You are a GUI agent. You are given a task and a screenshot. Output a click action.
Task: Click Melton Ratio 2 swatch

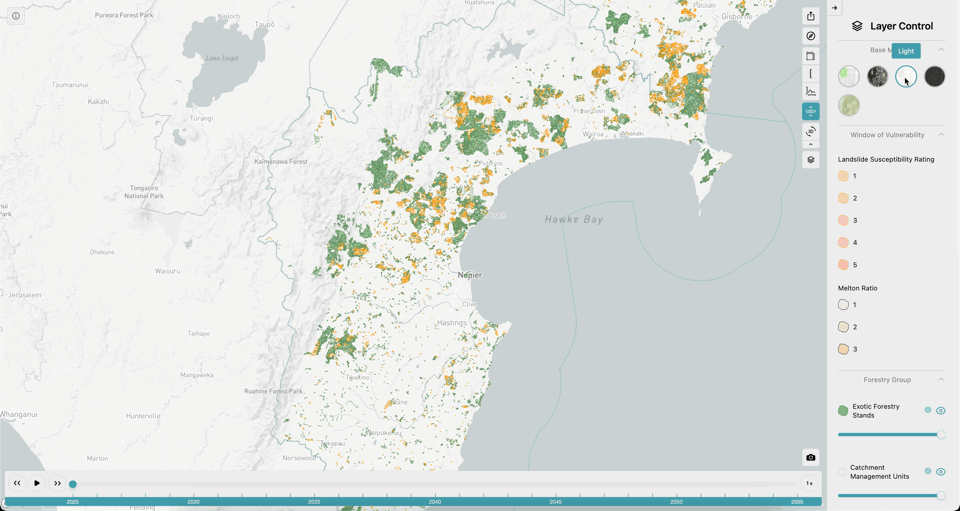click(843, 327)
